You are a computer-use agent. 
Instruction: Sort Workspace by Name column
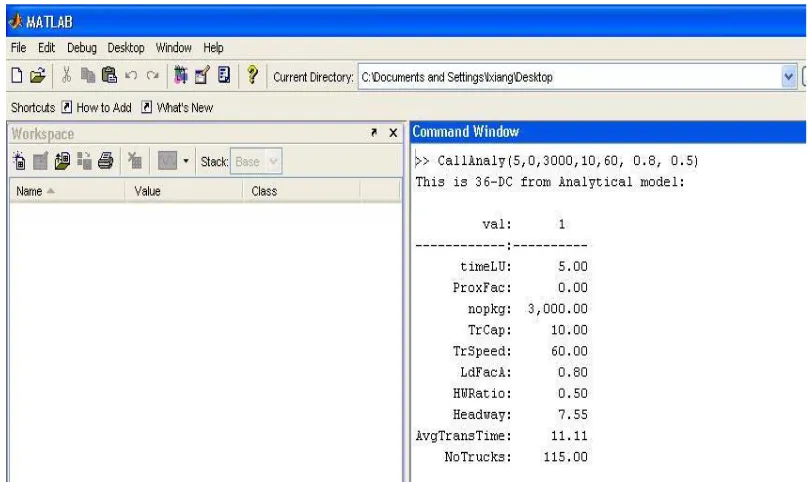pyautogui.click(x=67, y=191)
